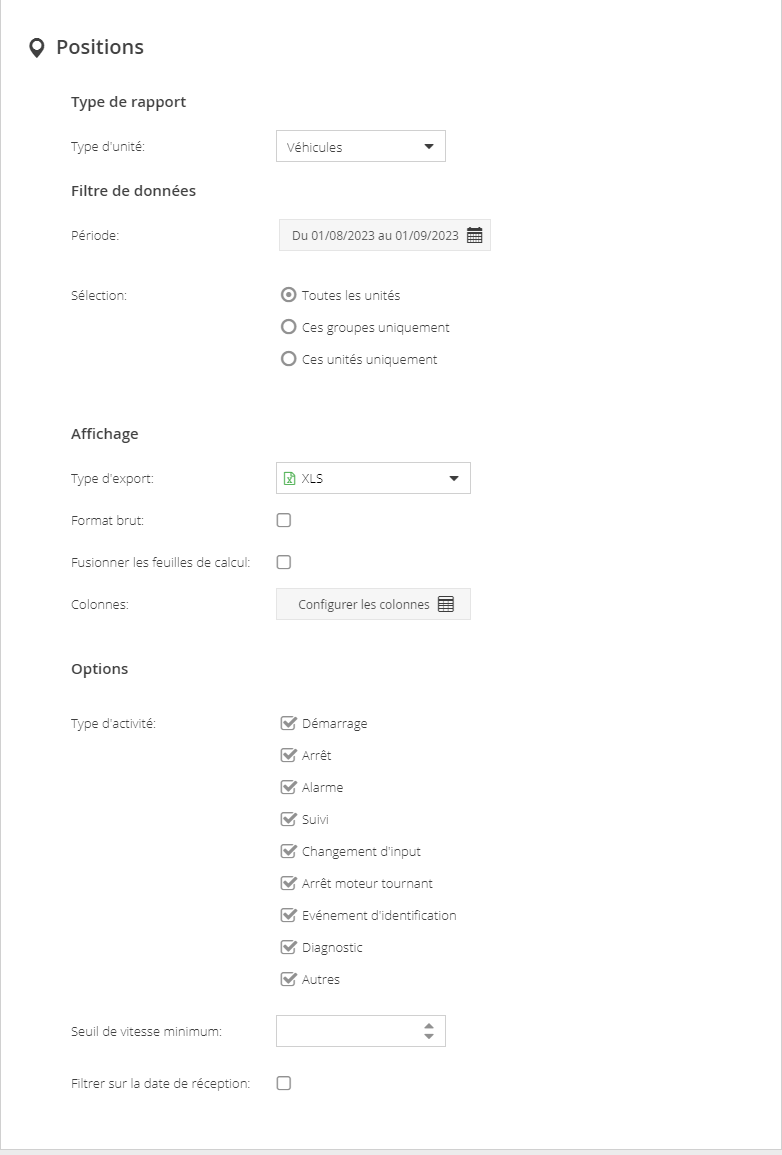
Task: Decrease minimum speed with down arrow
Action: (x=429, y=1036)
